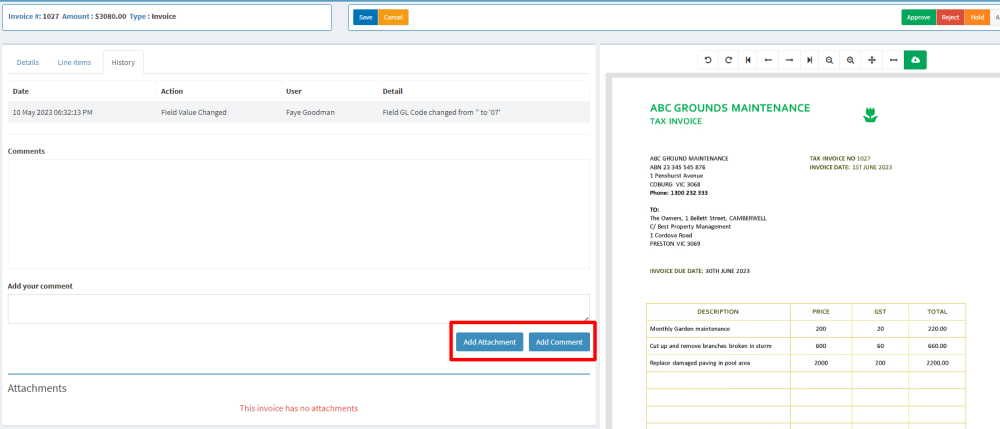This screenshot has height=429, width=1000.
Task: Cancel editing with the orange button
Action: (x=393, y=17)
